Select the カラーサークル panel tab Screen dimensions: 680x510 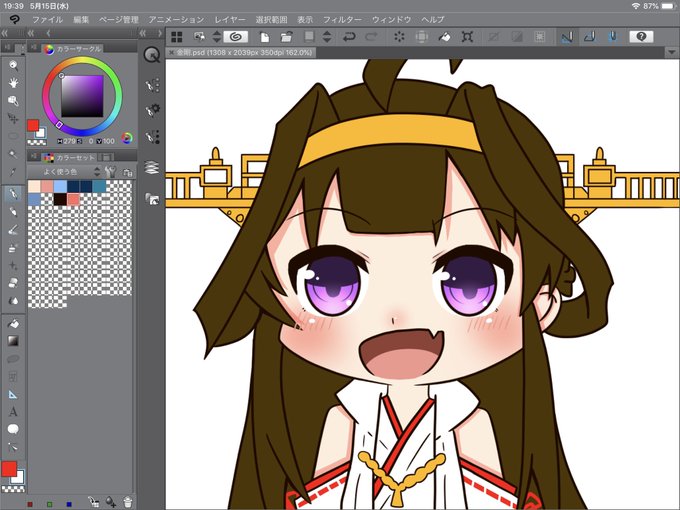(72, 49)
